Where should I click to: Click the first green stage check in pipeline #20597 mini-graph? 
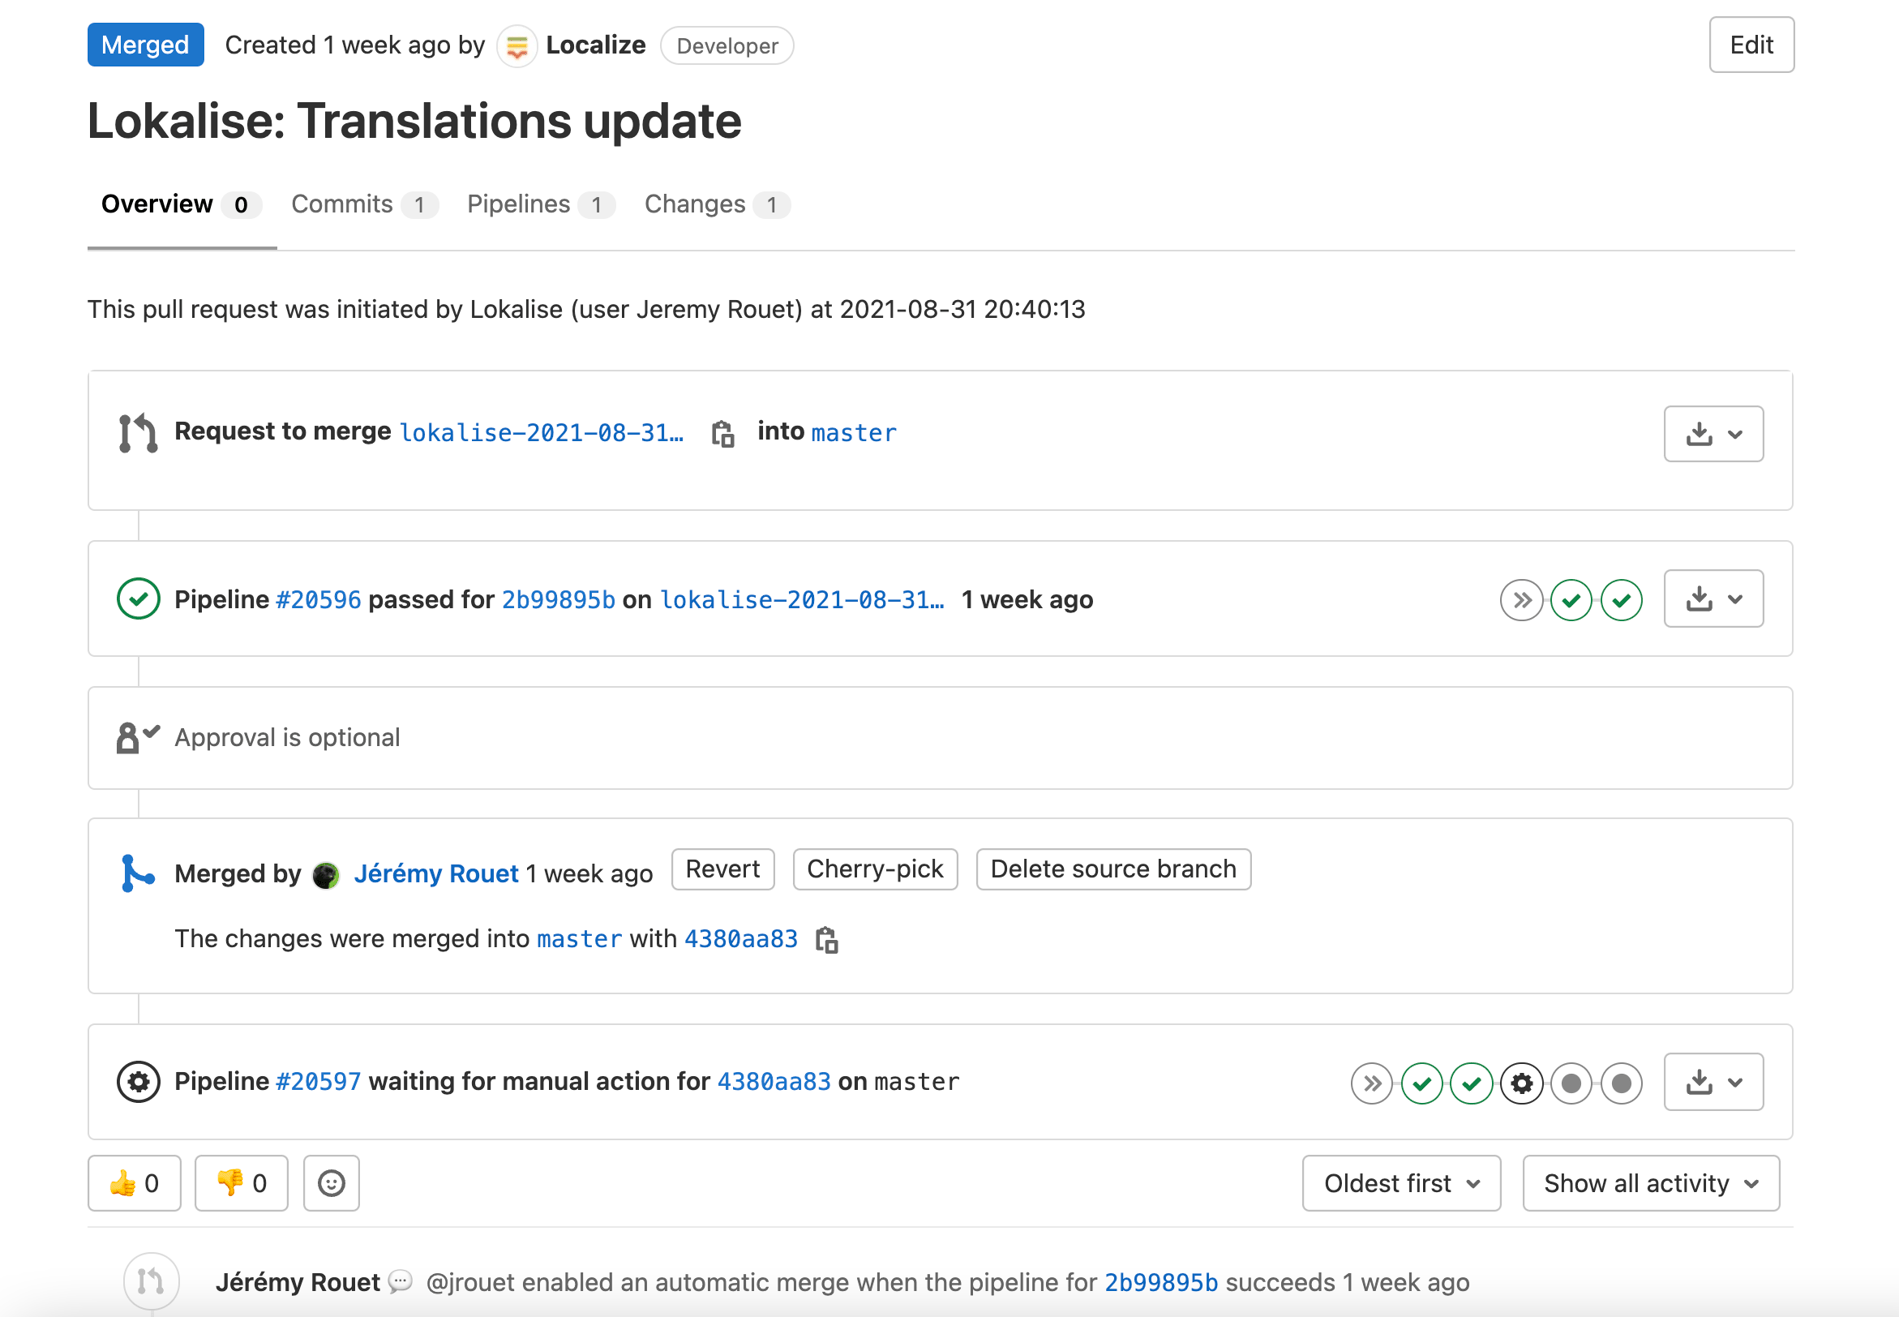click(x=1421, y=1082)
